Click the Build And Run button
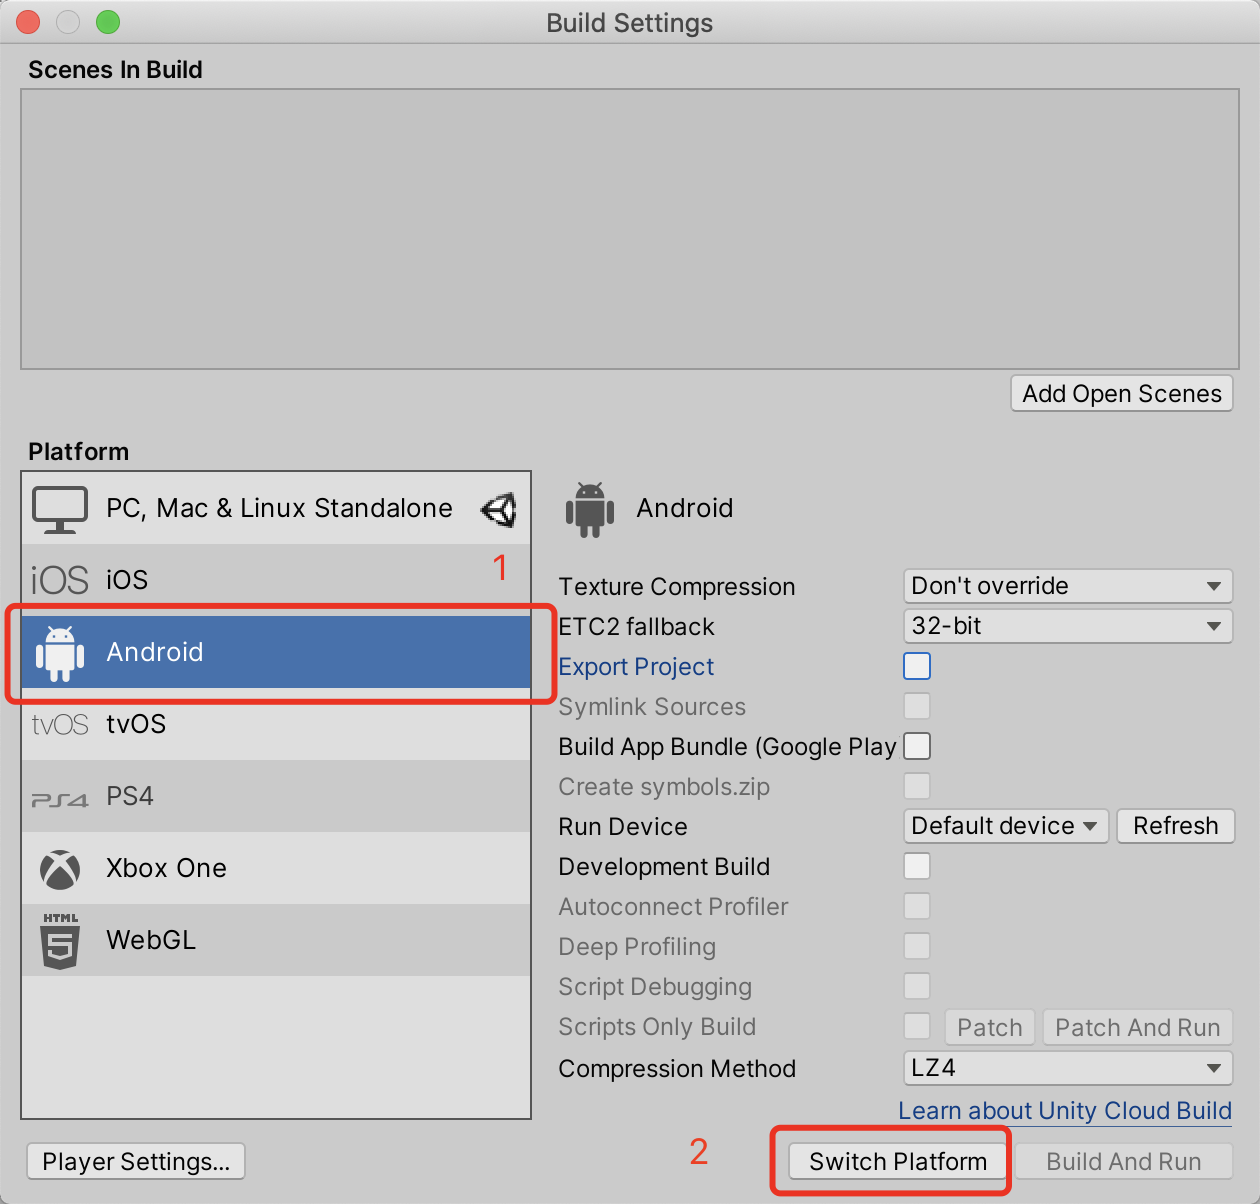The image size is (1260, 1204). pos(1124,1162)
